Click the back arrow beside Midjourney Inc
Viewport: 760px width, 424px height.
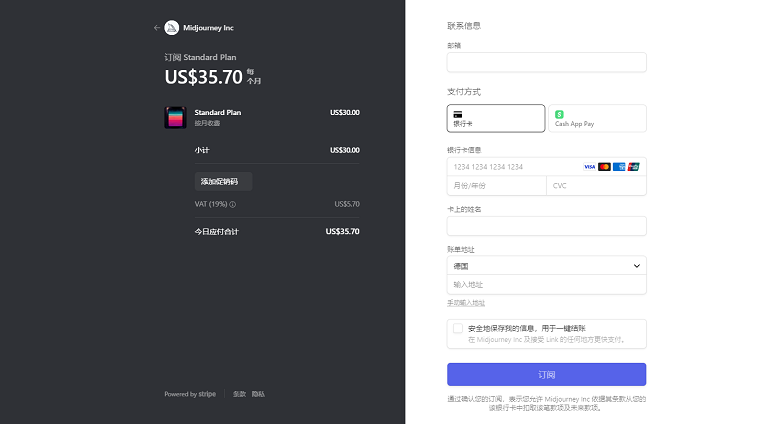[157, 28]
